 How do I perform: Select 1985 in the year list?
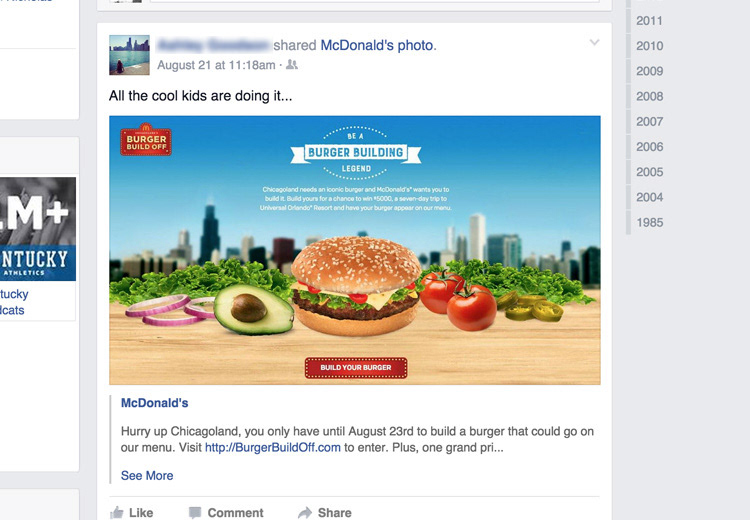click(x=649, y=222)
